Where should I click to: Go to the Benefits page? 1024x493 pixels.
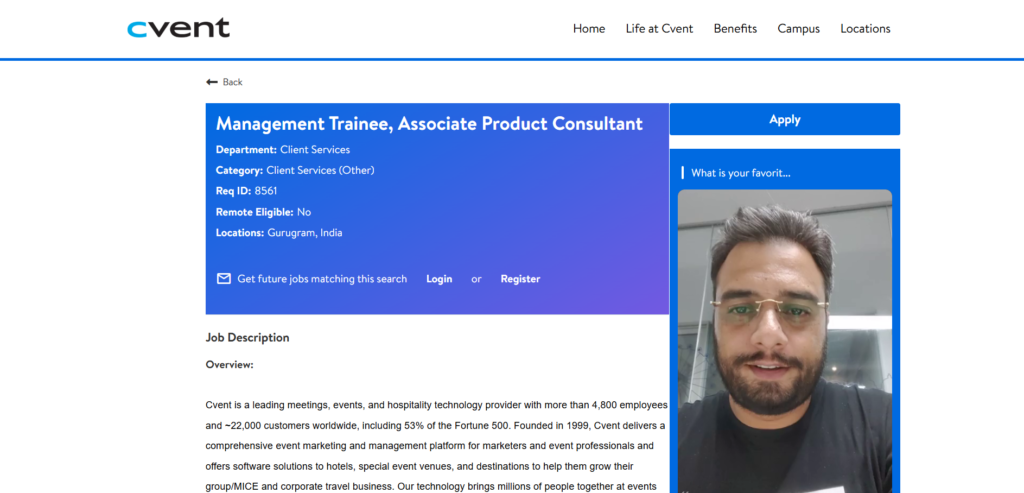point(735,29)
